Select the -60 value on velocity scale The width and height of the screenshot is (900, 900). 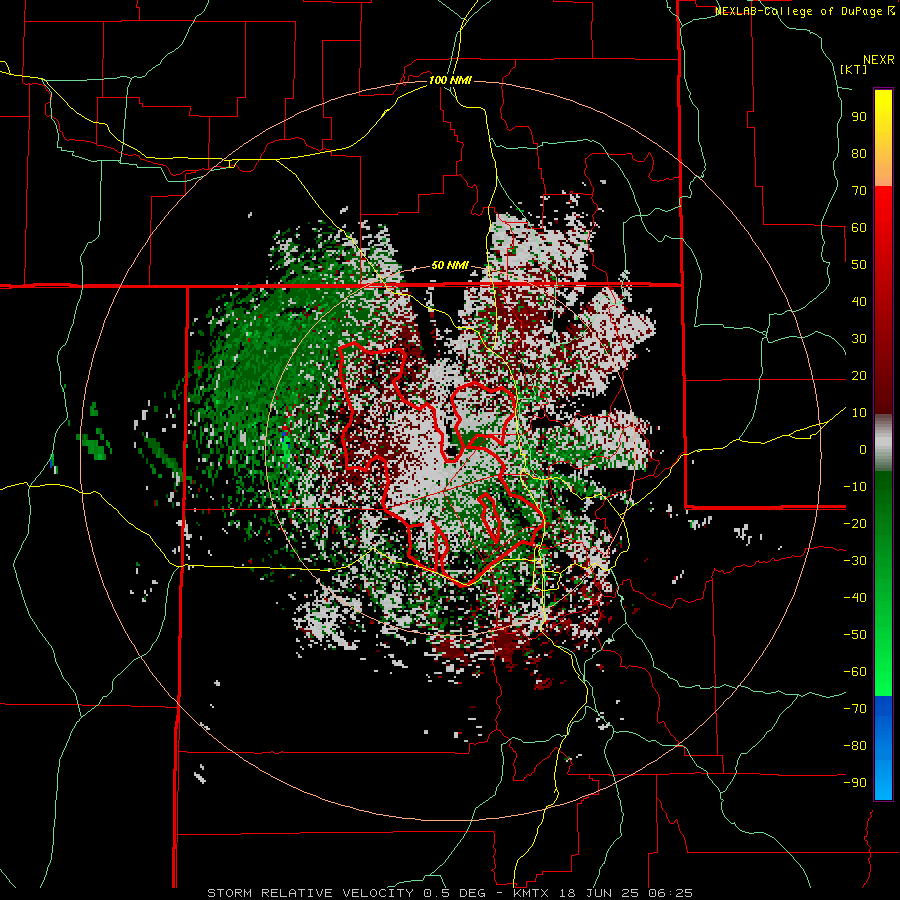click(x=855, y=672)
